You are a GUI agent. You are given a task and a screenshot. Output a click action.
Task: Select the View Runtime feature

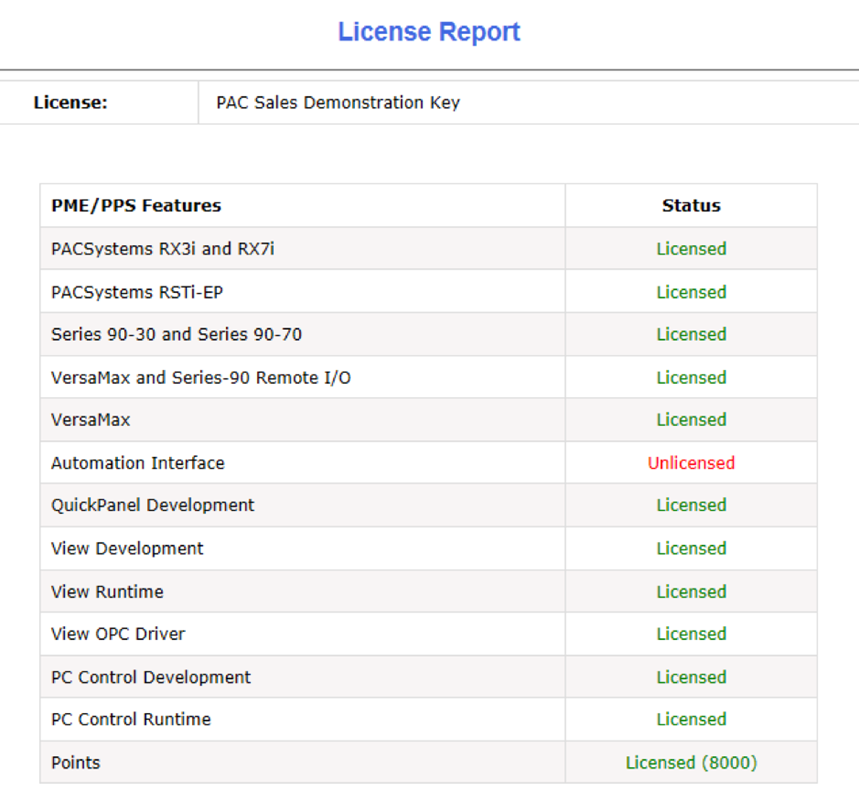point(107,592)
